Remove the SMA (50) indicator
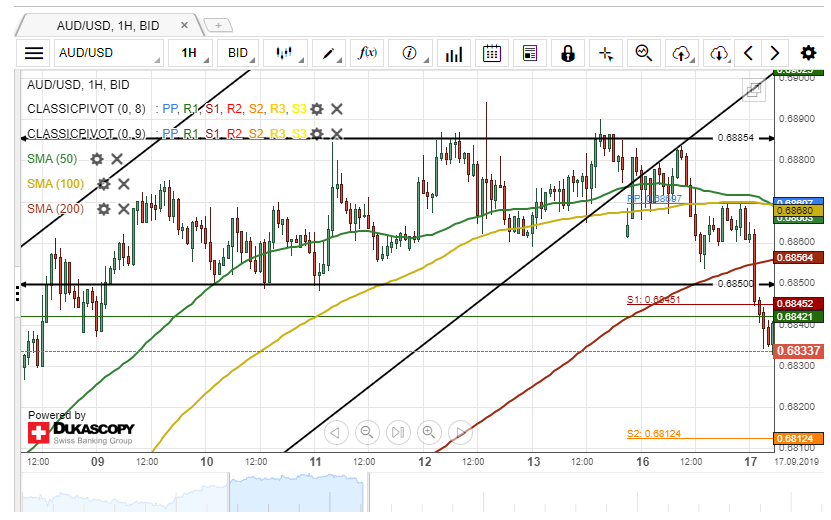Viewport: 831px width, 520px height. coord(117,159)
